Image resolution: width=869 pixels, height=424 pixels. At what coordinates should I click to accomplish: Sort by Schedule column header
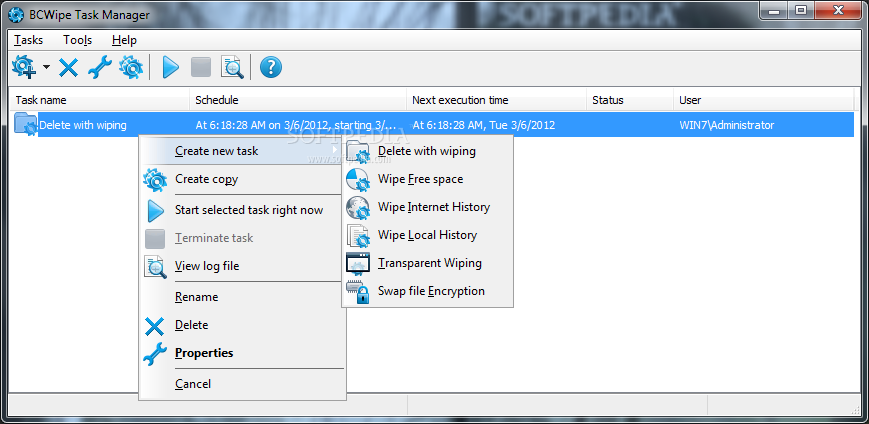click(298, 100)
